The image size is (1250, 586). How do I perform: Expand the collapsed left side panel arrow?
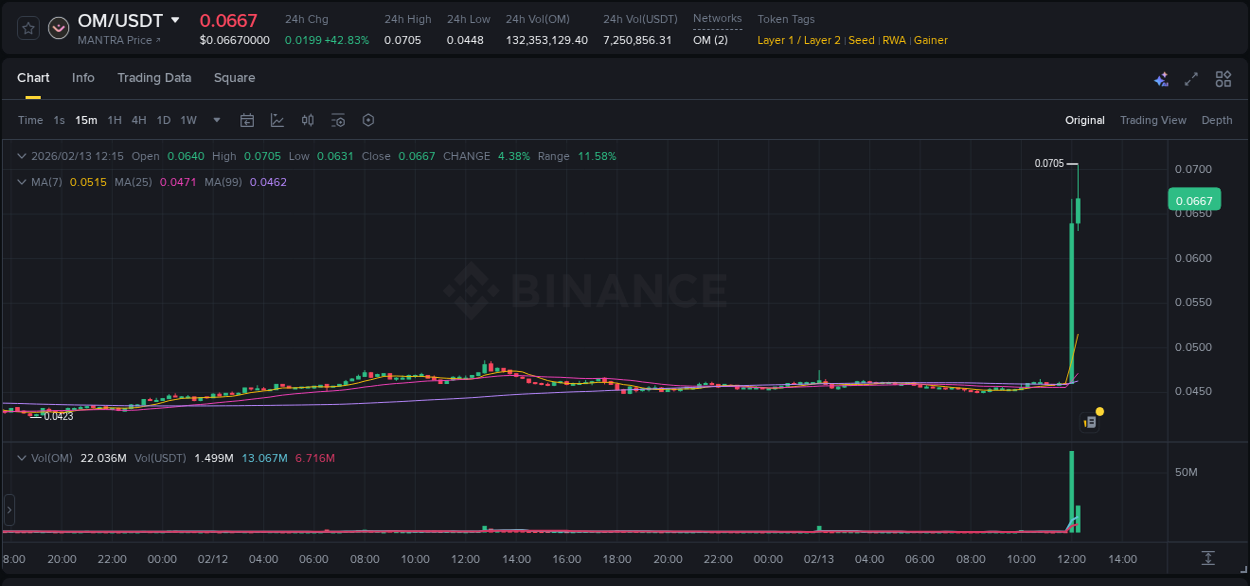click(x=8, y=510)
